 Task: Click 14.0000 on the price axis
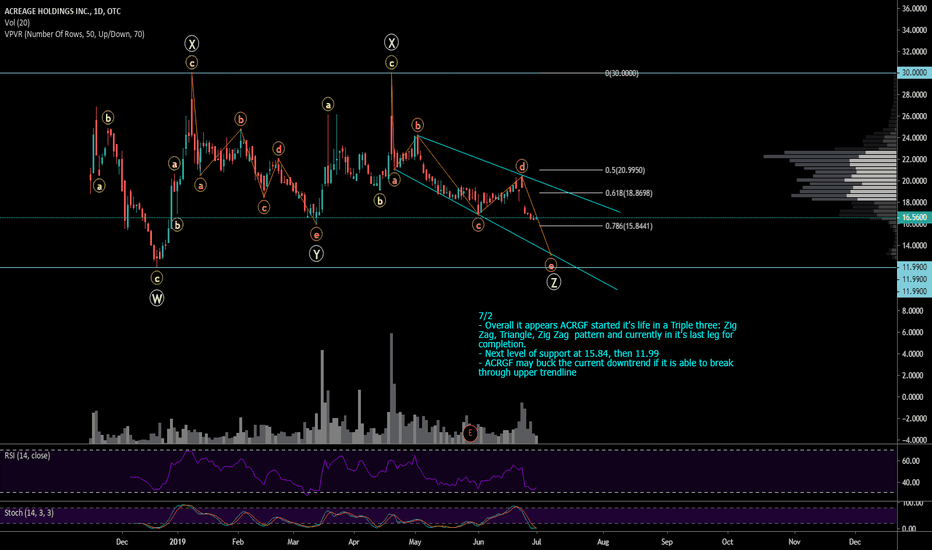click(x=914, y=246)
